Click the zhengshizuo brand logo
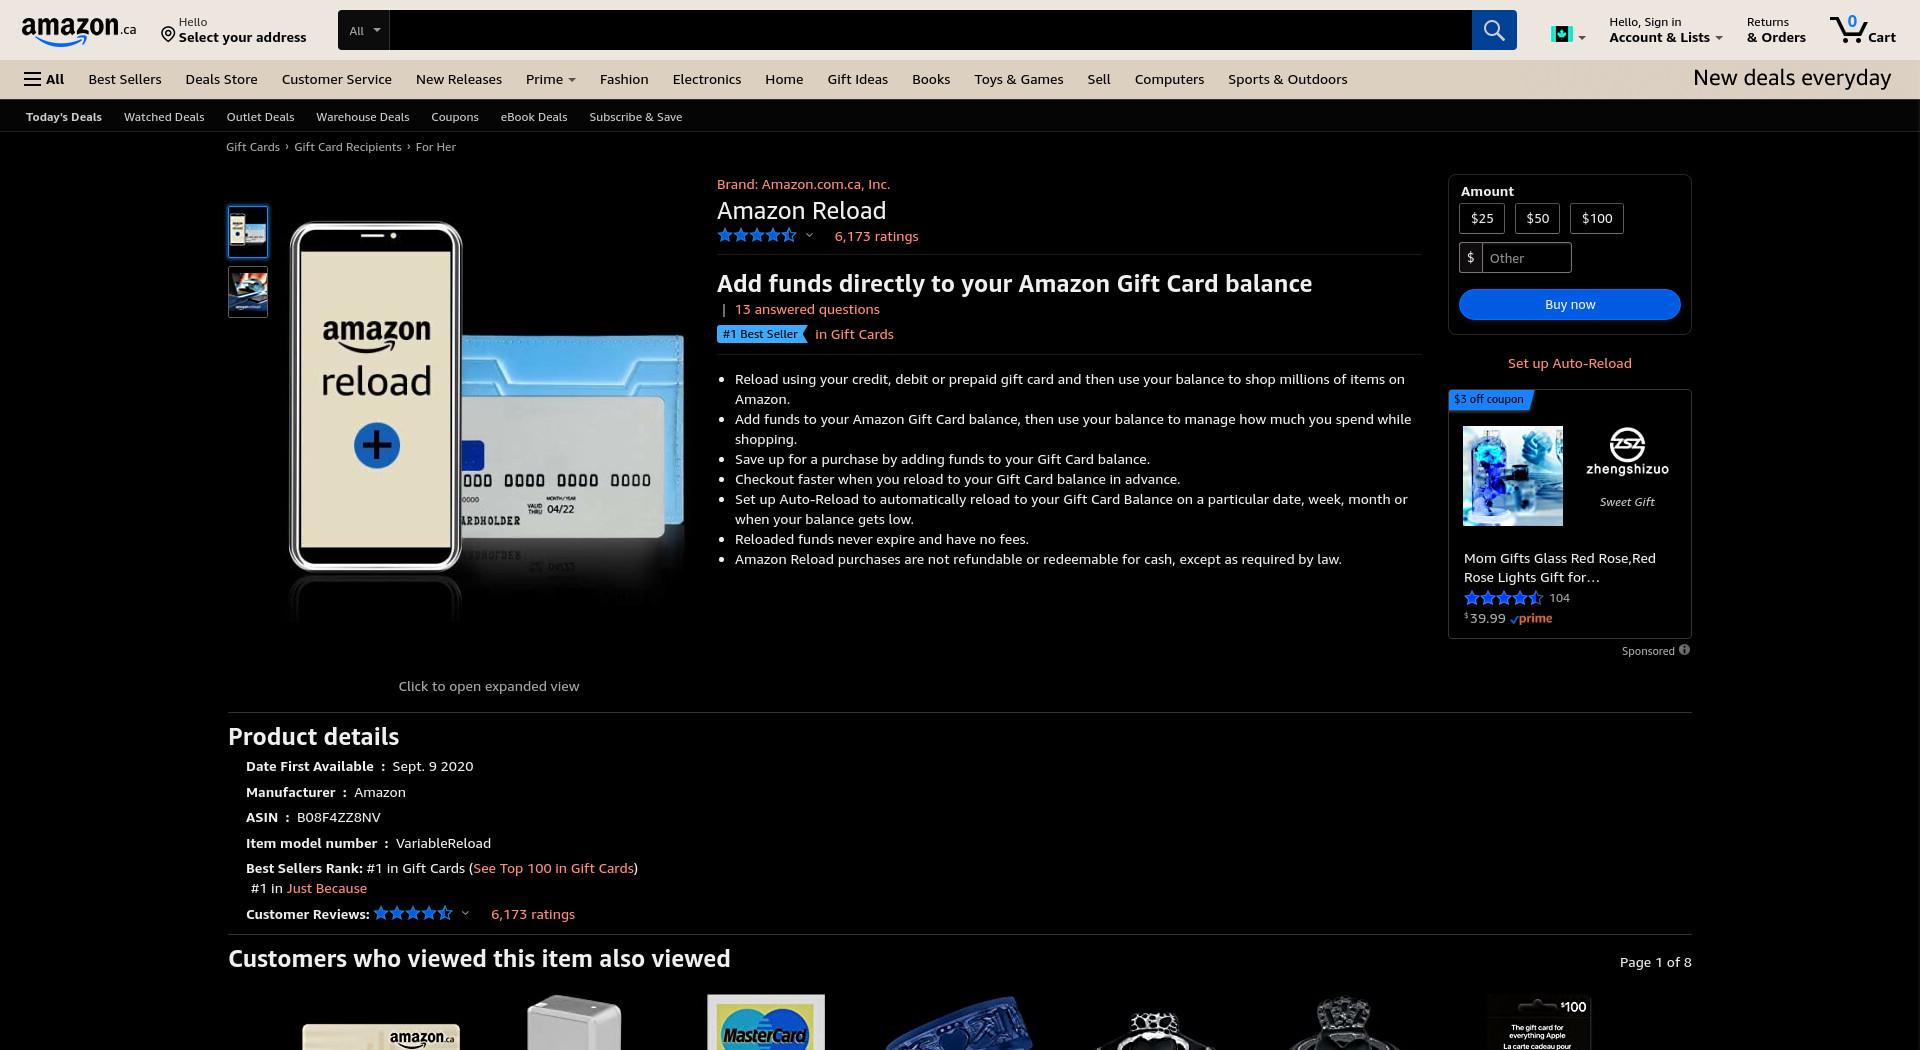This screenshot has width=1920, height=1050. 1627,452
